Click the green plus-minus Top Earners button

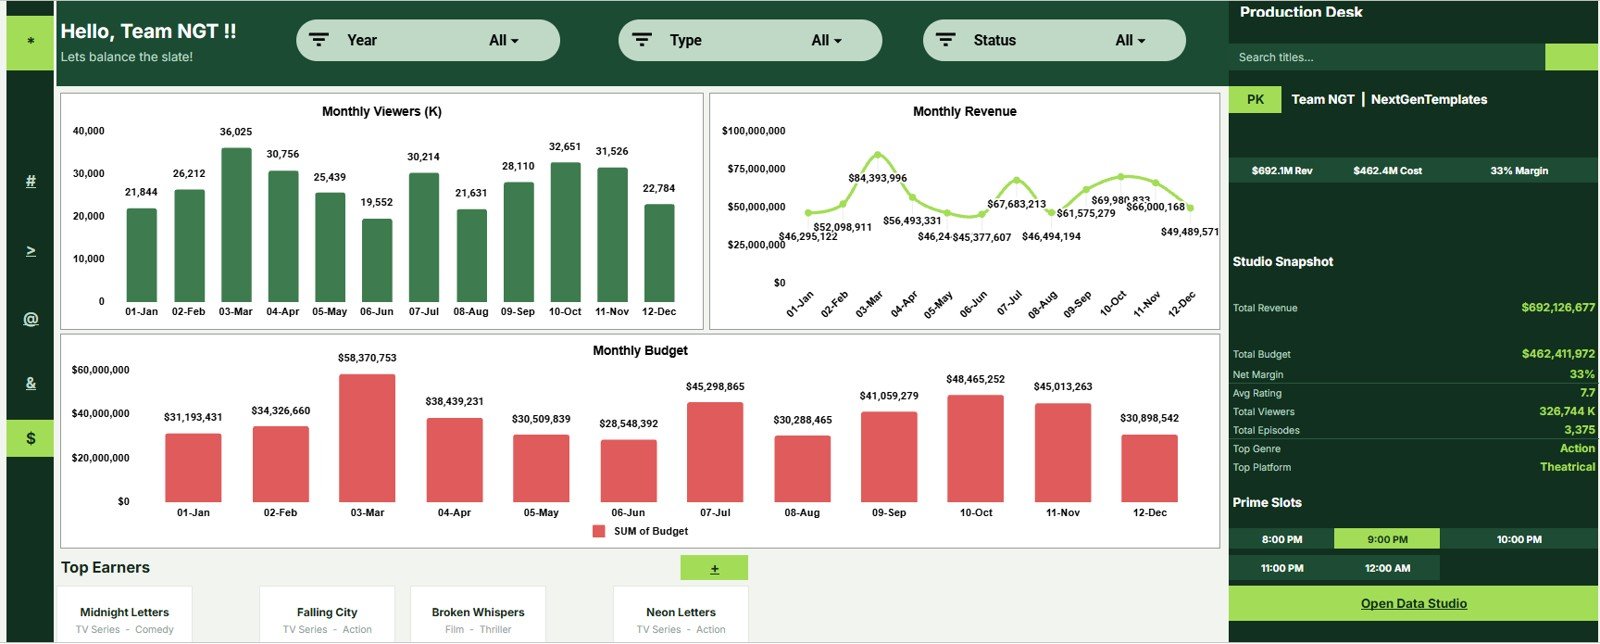coord(714,568)
